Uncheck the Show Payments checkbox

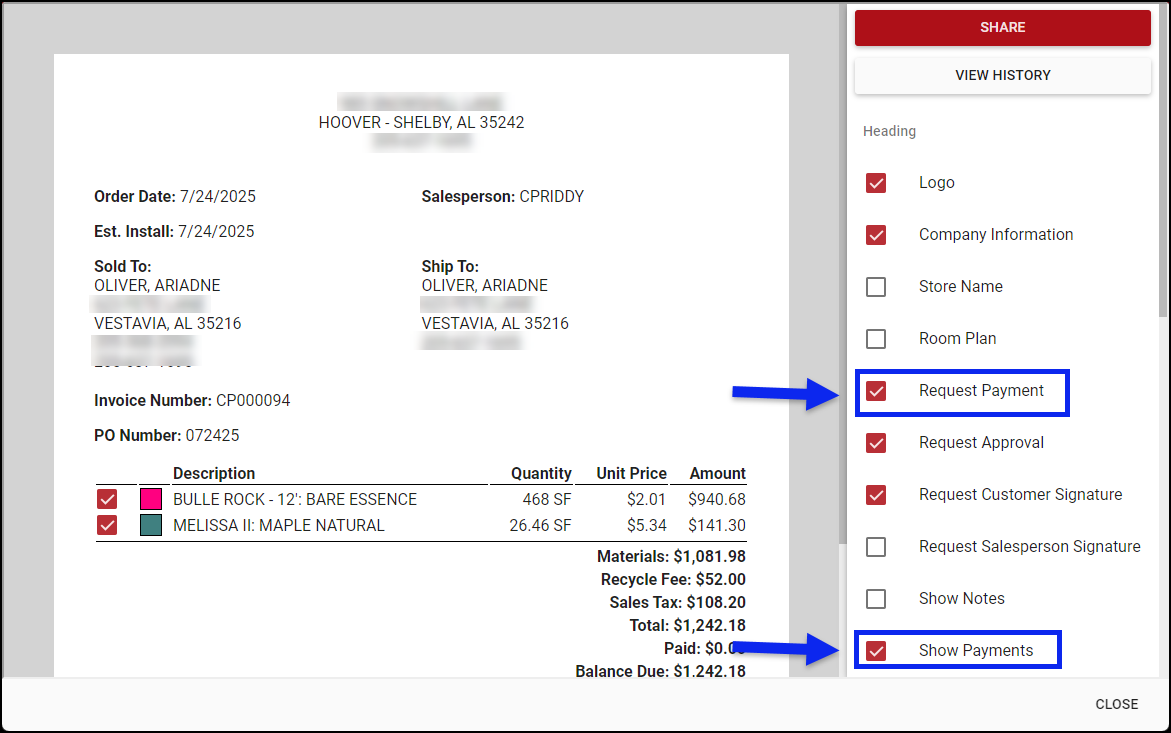coord(876,651)
